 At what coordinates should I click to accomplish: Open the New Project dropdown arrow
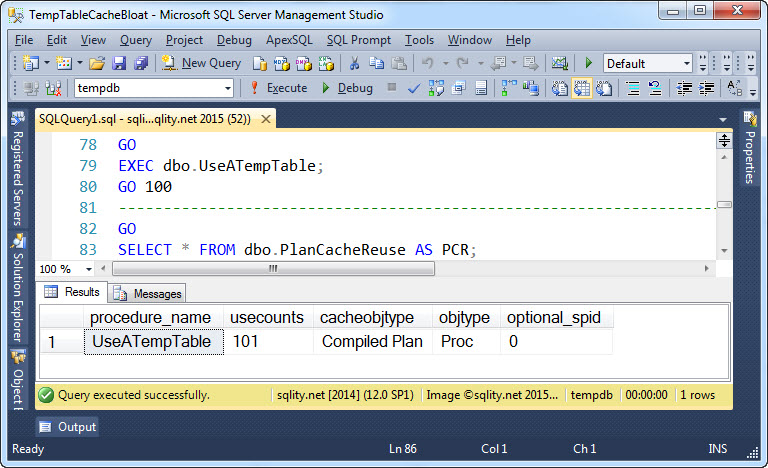click(x=47, y=63)
